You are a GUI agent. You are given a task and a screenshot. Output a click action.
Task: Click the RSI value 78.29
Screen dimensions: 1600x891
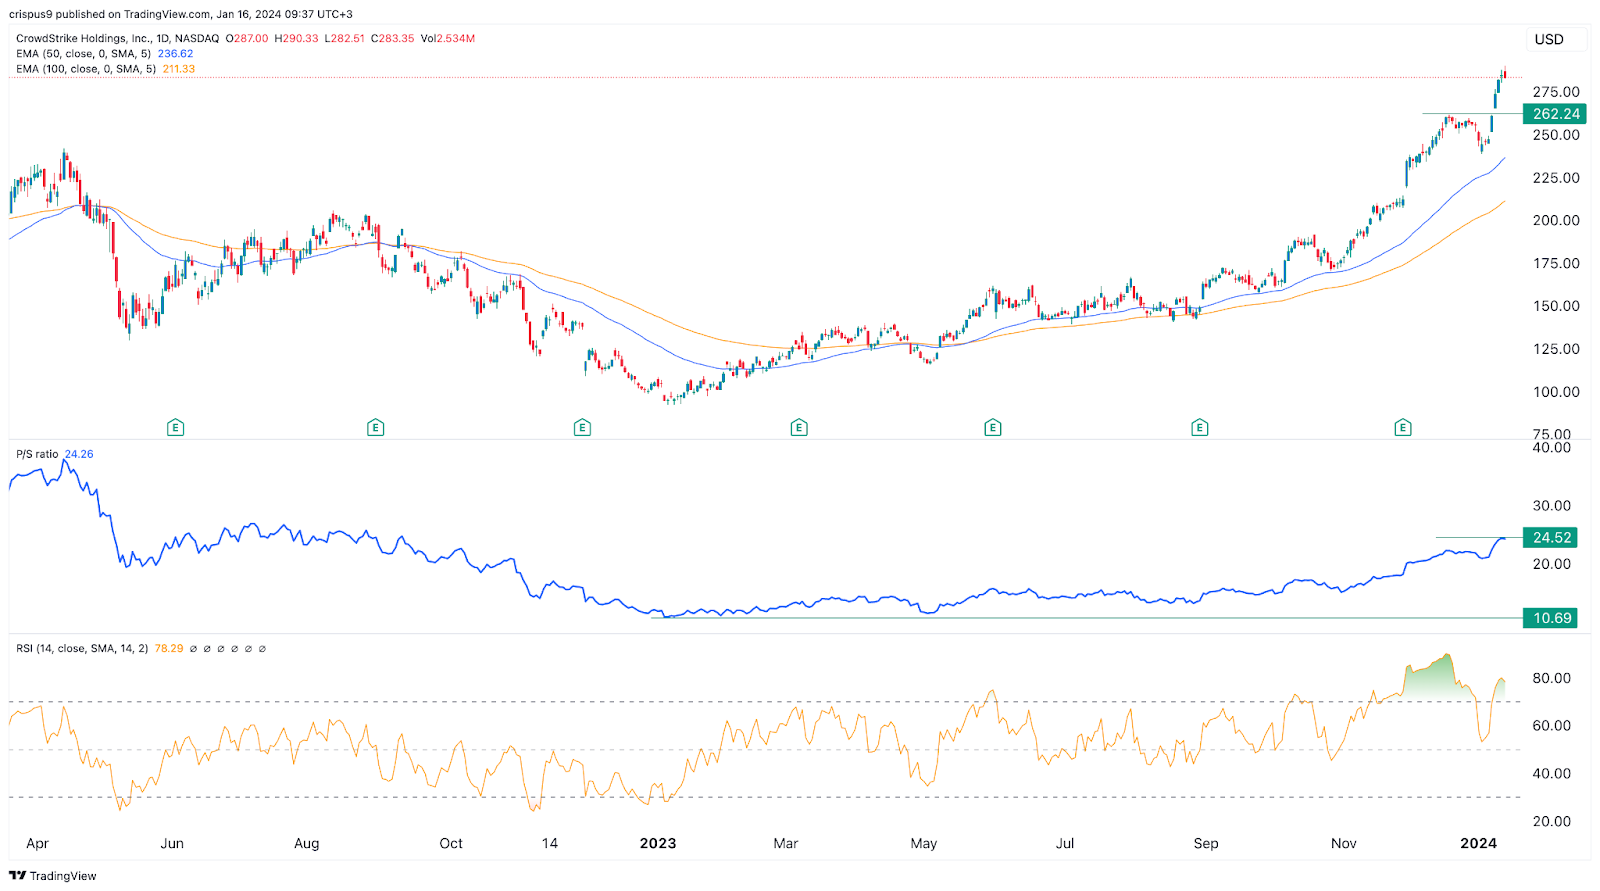(x=169, y=648)
